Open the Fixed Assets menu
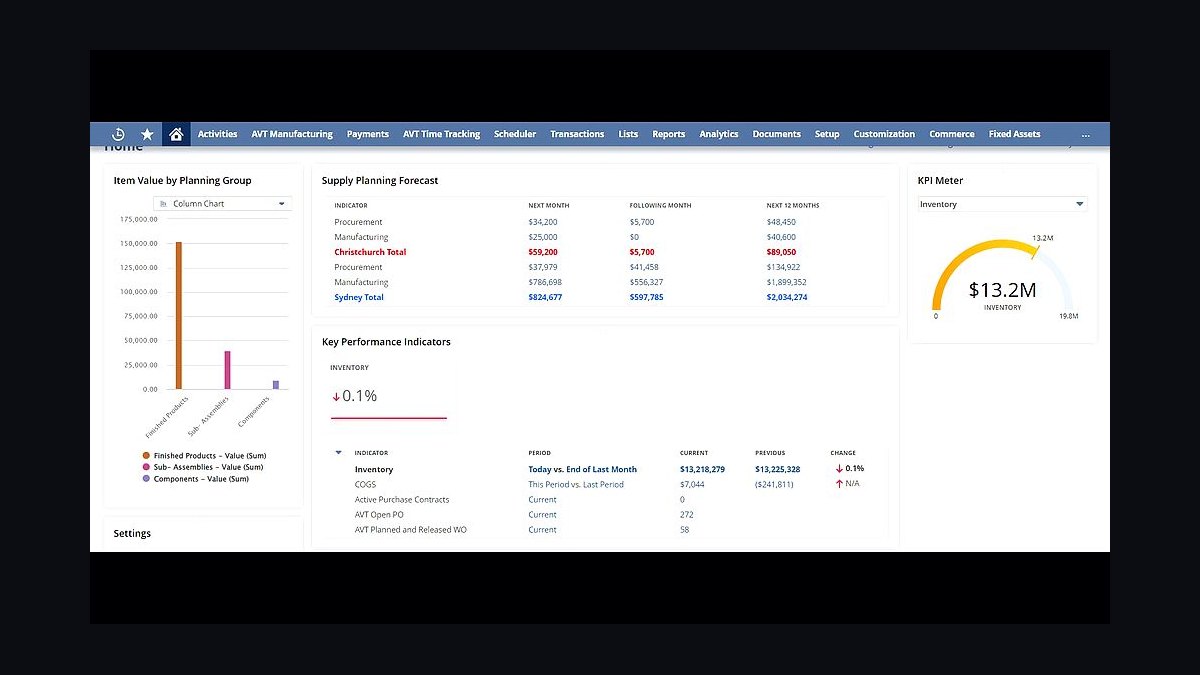1200x675 pixels. [x=1014, y=134]
